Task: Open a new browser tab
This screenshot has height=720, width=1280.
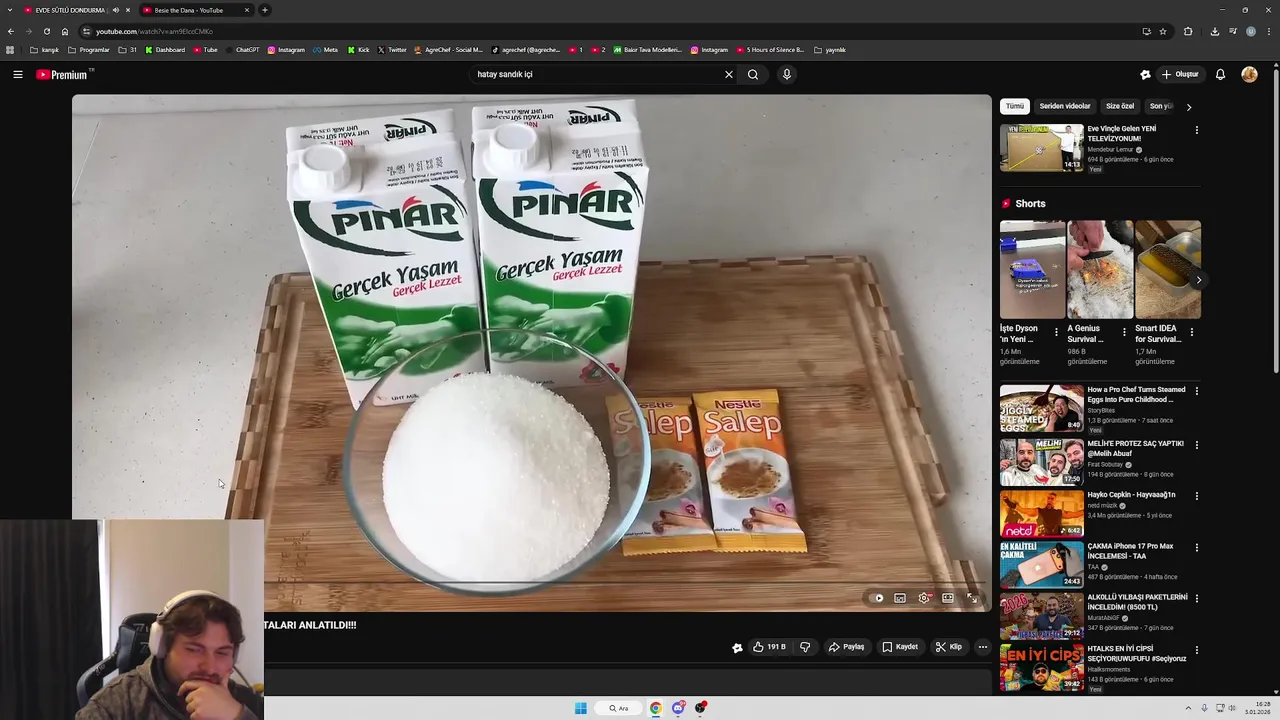Action: click(265, 10)
